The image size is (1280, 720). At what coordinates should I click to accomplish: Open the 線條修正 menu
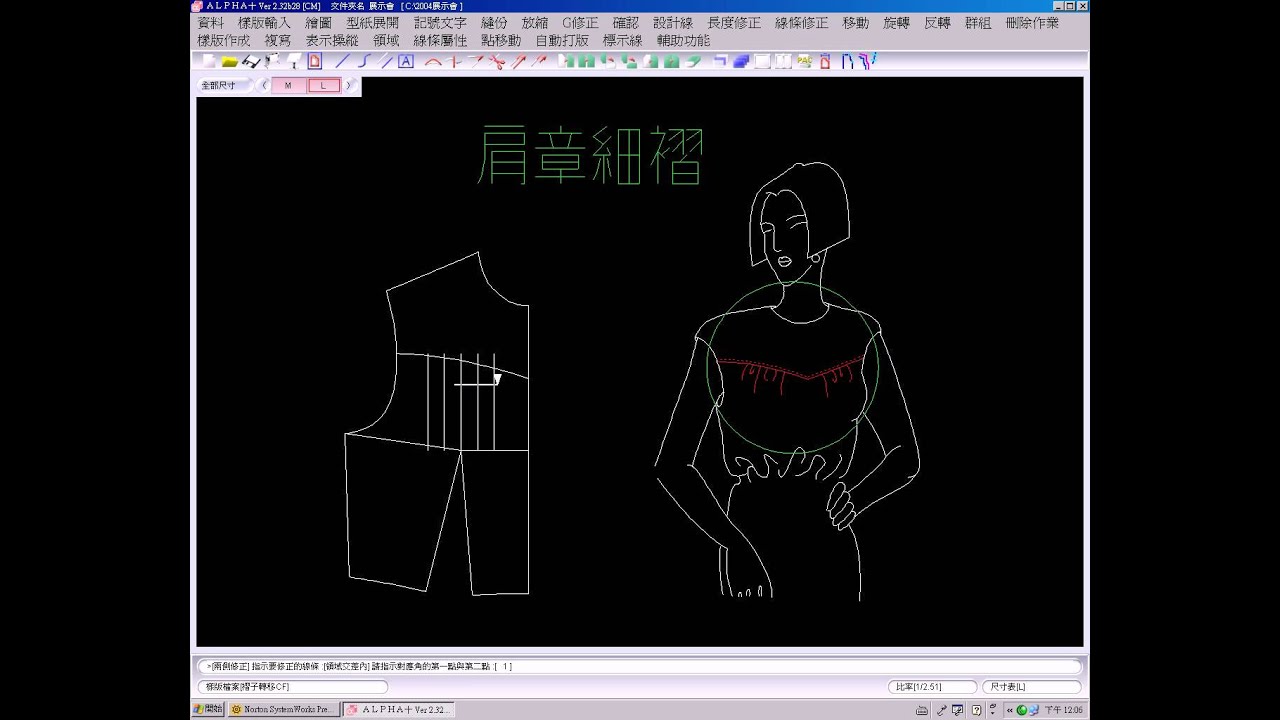point(802,22)
